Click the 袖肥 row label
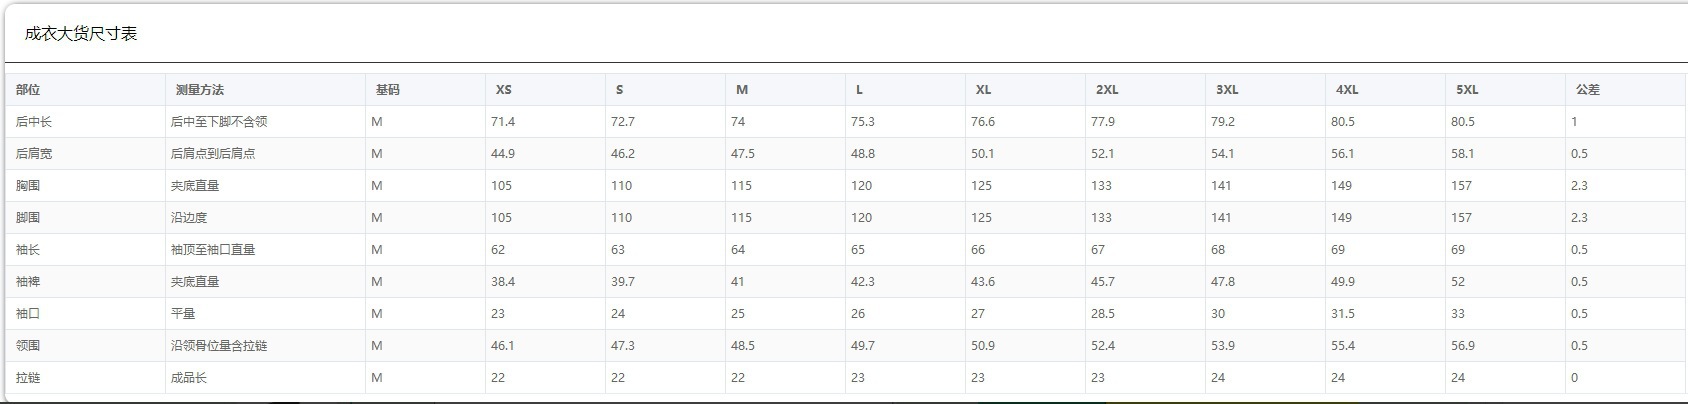1688x404 pixels. [28, 282]
